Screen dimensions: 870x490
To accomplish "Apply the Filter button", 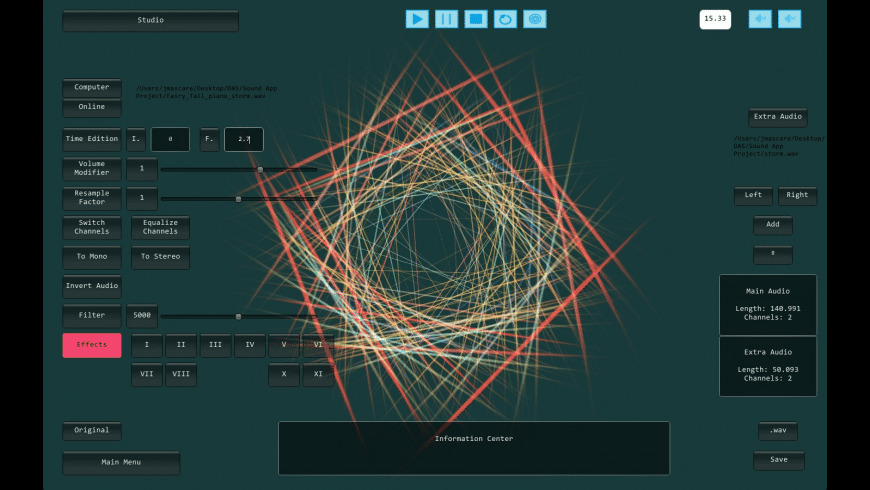I will point(92,316).
